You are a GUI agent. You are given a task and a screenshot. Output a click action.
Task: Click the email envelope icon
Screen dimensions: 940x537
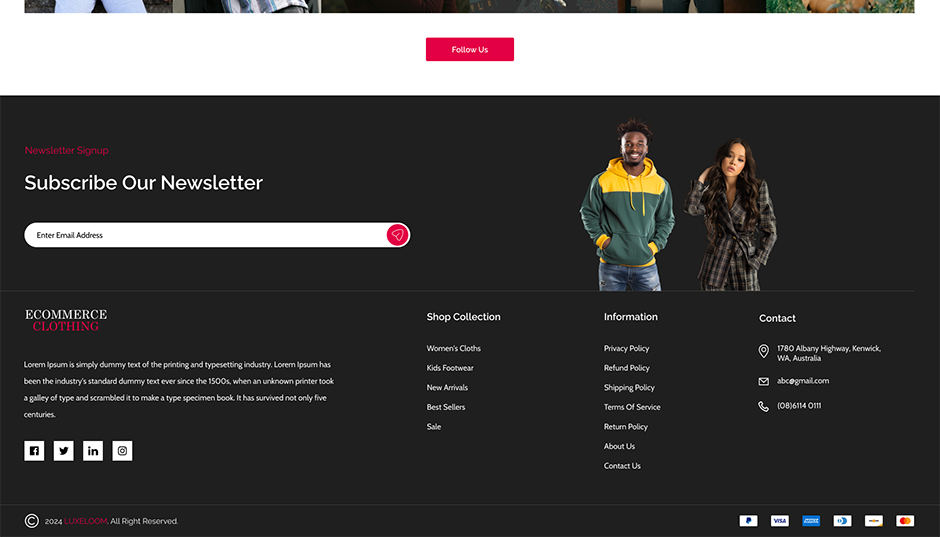(x=764, y=381)
